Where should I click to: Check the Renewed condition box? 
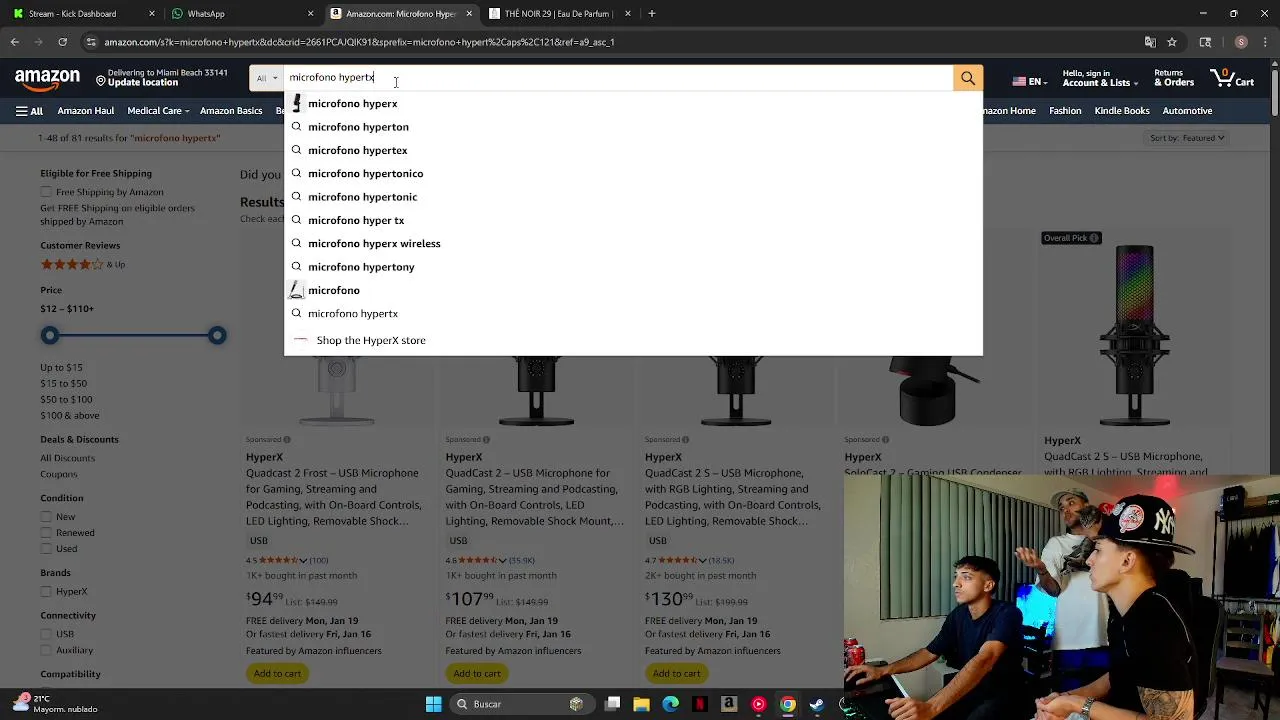click(46, 533)
